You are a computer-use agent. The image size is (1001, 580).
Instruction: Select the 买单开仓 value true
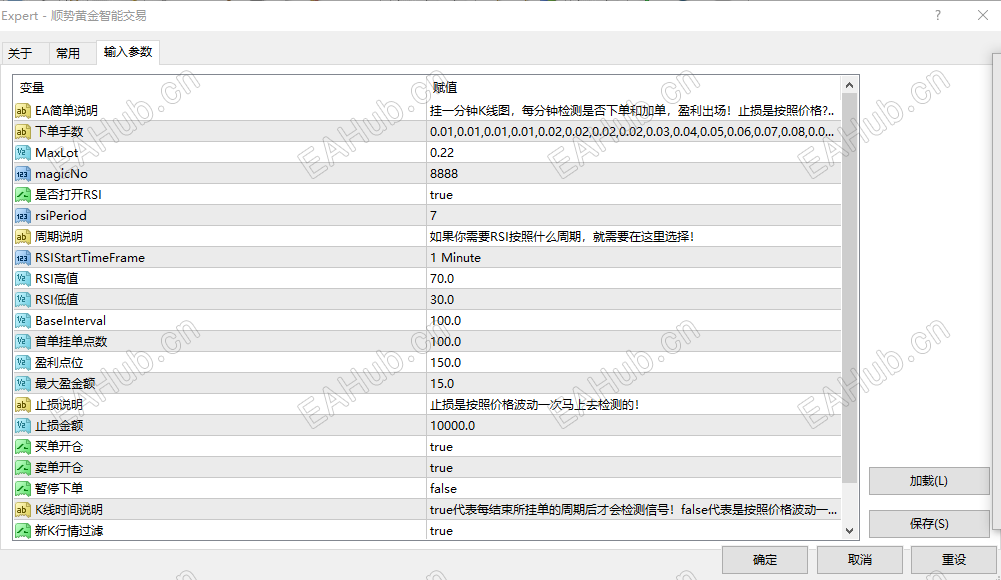pos(441,447)
